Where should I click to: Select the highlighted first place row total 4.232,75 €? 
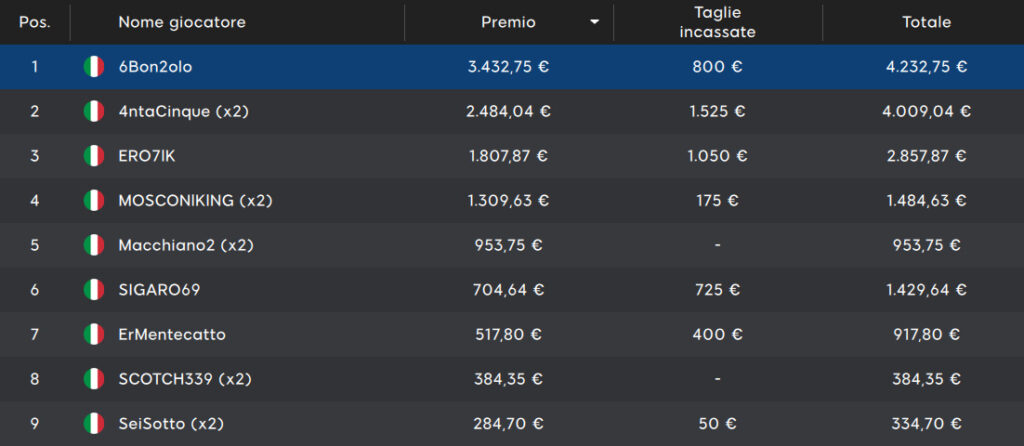tap(927, 67)
